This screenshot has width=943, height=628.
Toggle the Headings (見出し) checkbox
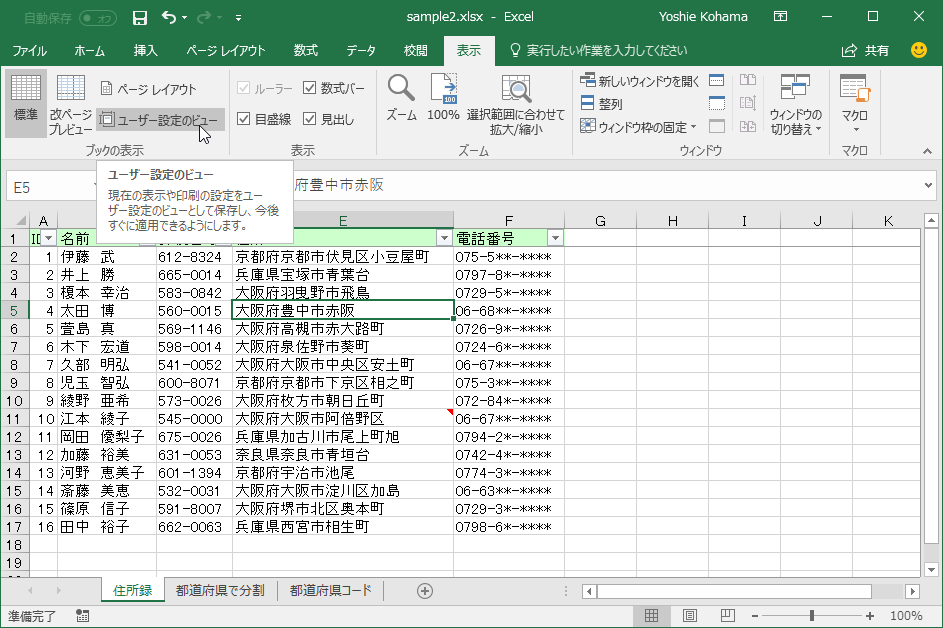tap(310, 119)
